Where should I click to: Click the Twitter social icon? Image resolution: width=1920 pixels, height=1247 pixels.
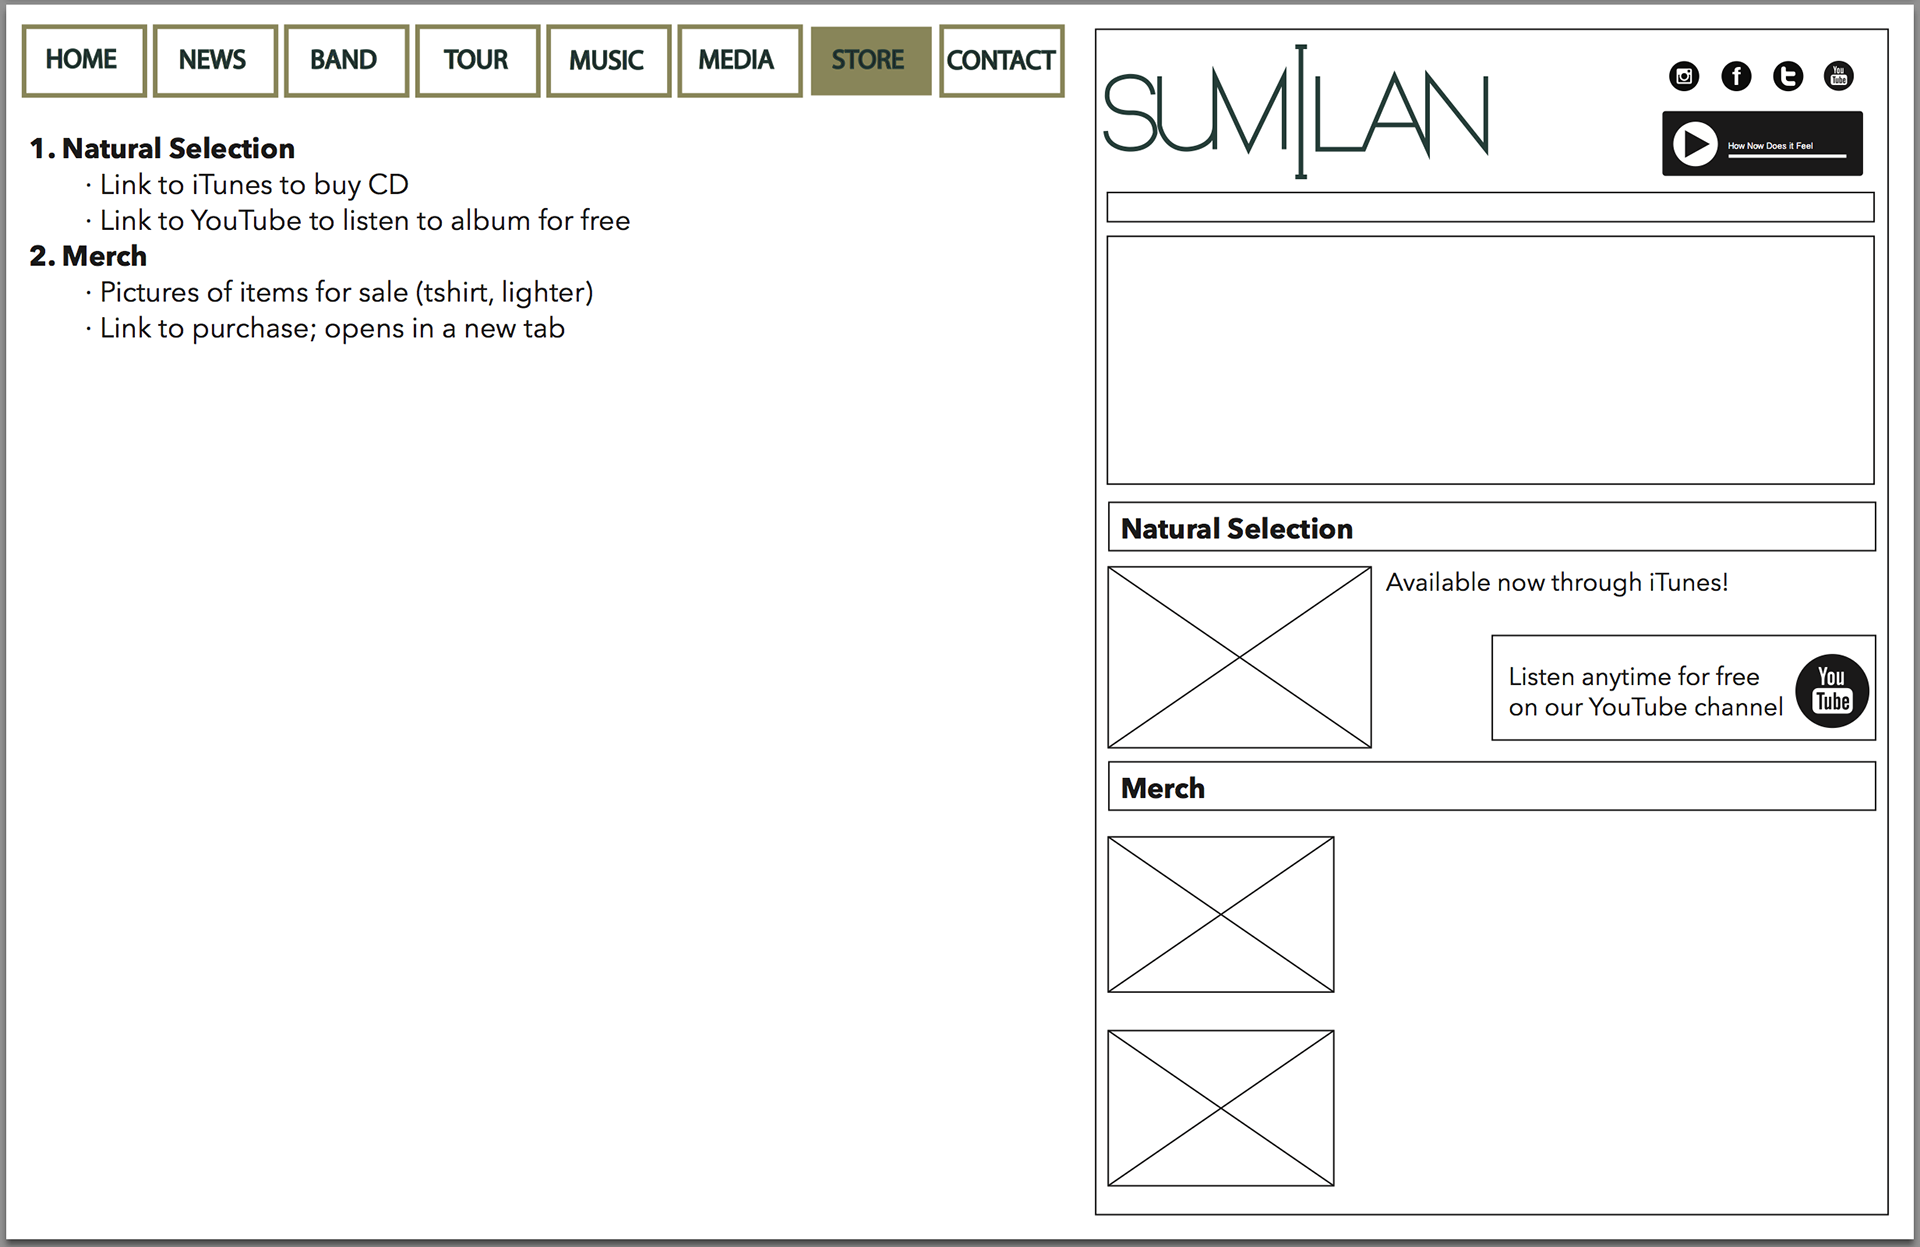pyautogui.click(x=1787, y=76)
